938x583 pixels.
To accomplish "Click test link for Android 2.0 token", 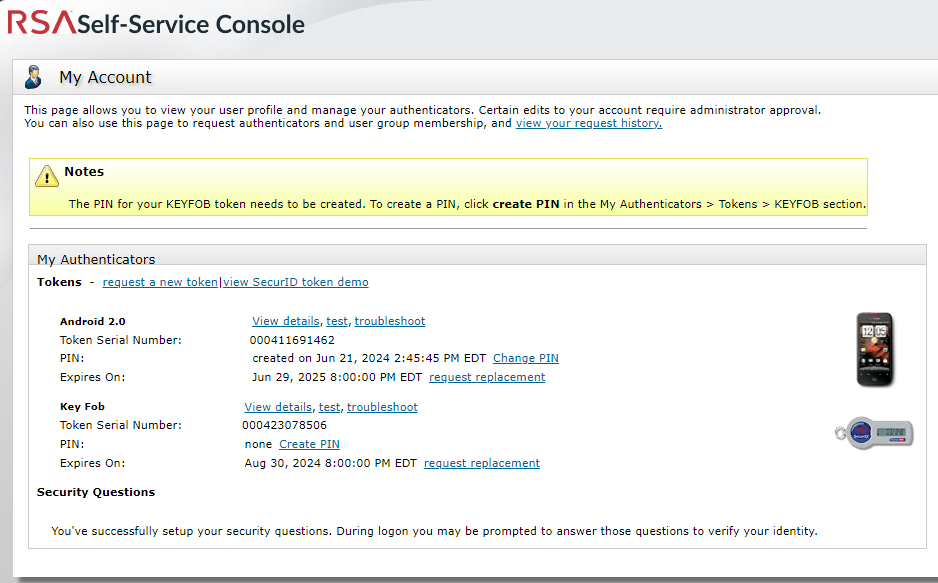I will click(337, 321).
